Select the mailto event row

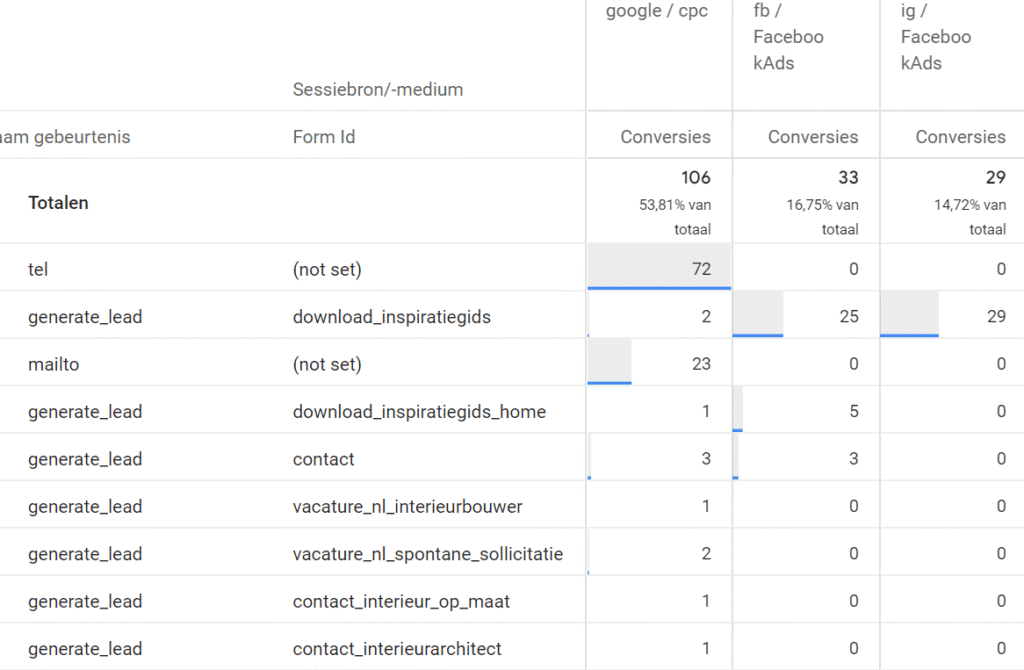[54, 363]
